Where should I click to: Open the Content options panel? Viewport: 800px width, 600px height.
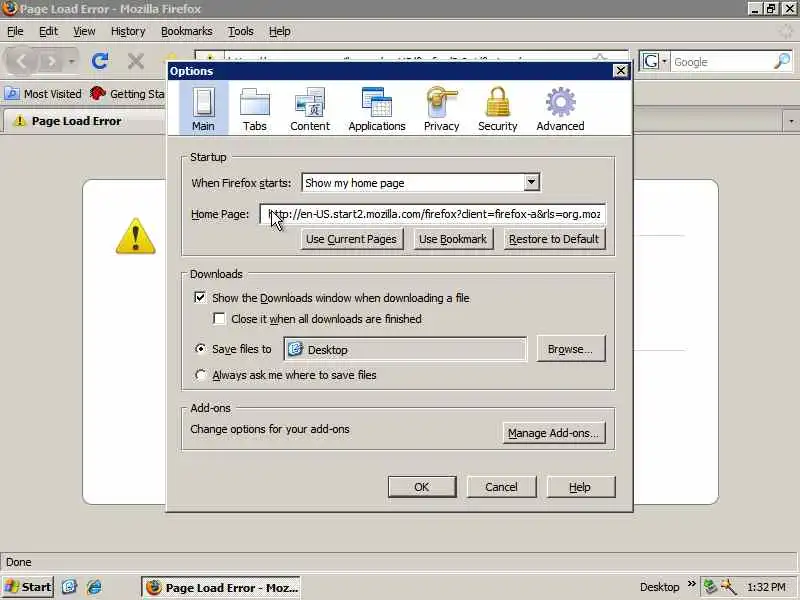point(310,109)
